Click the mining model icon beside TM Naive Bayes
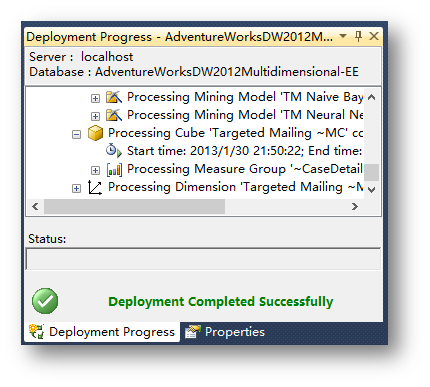The width and height of the screenshot is (430, 387). [x=114, y=97]
